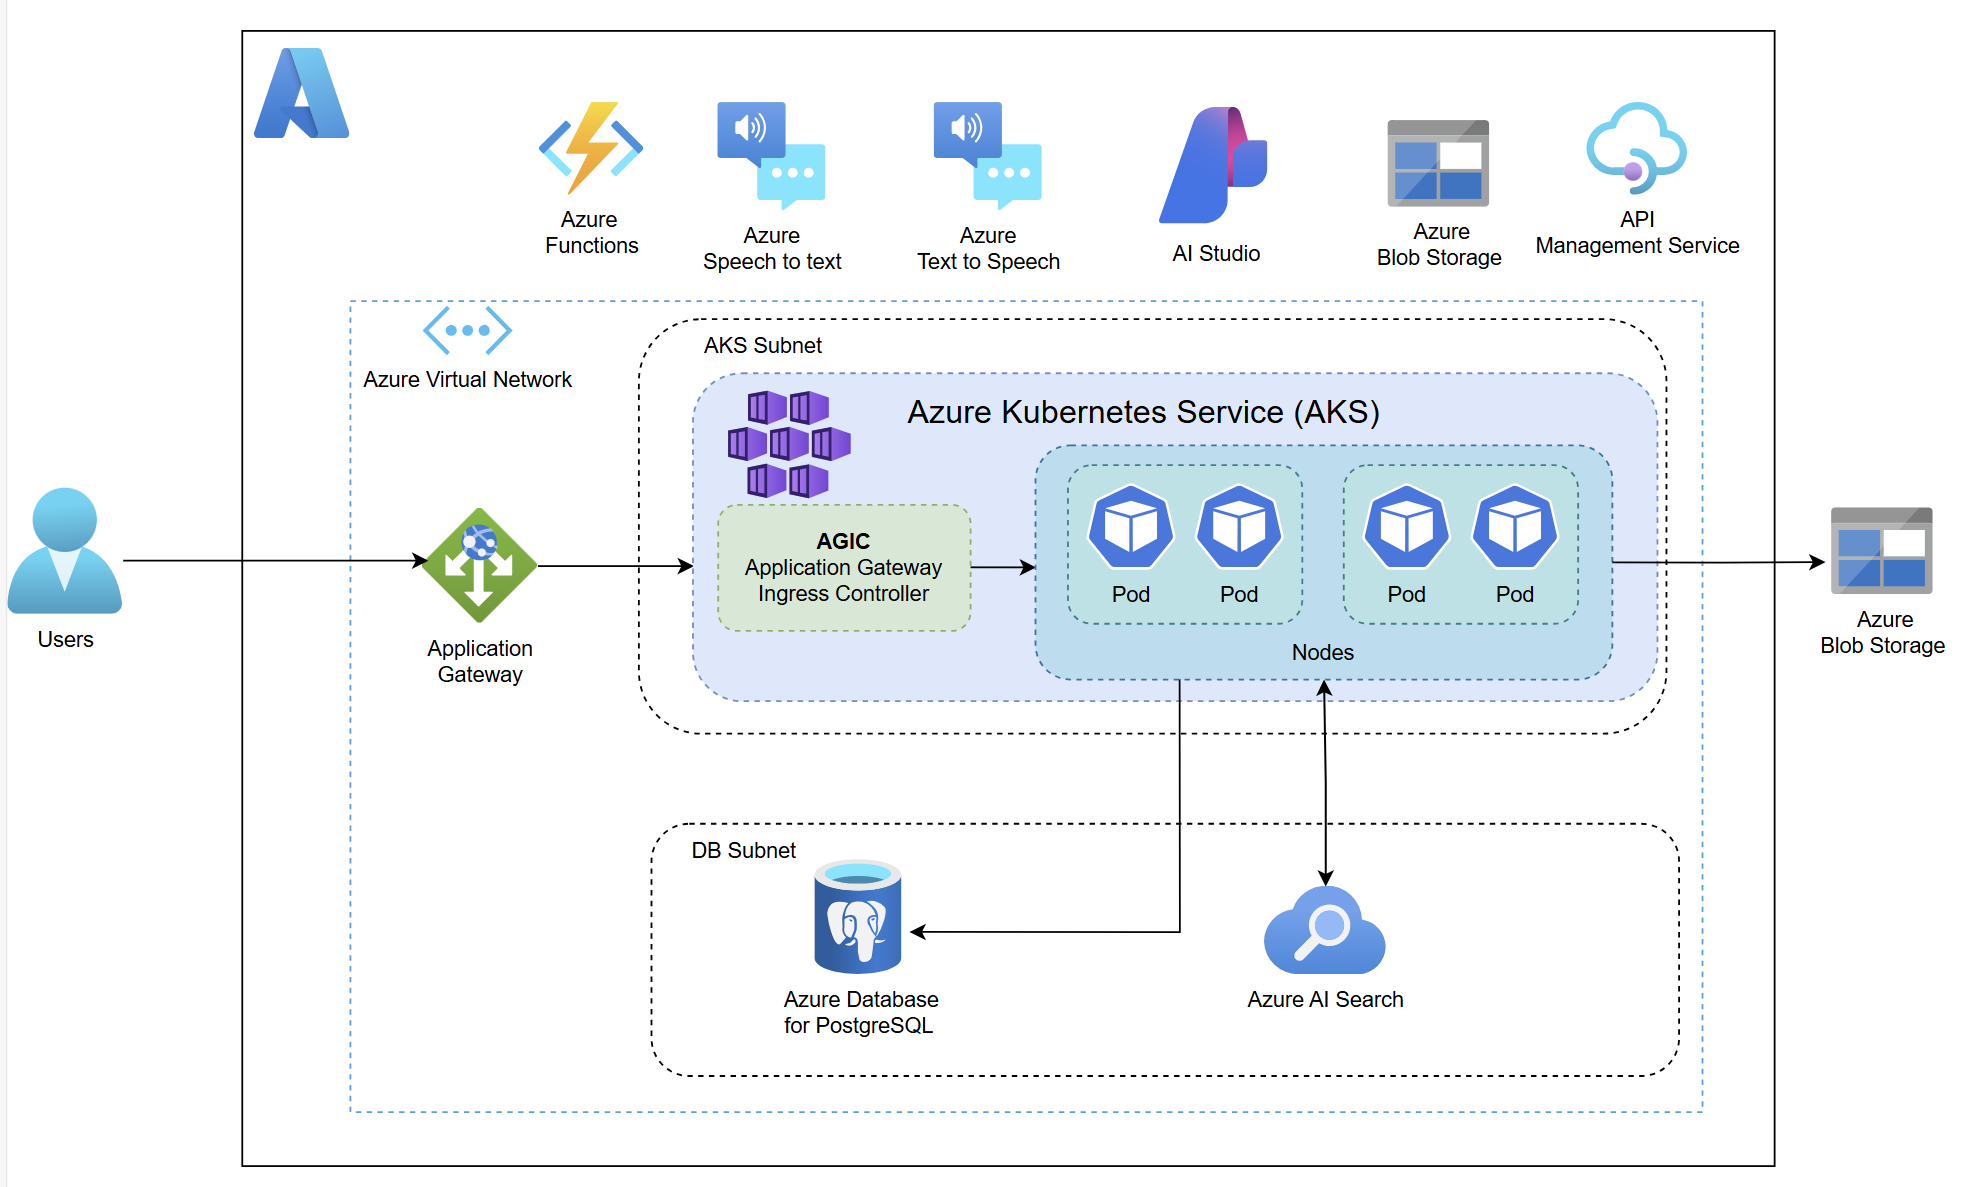The width and height of the screenshot is (1961, 1187).
Task: Select the Azure Database for PostgreSQL icon
Action: 857,918
